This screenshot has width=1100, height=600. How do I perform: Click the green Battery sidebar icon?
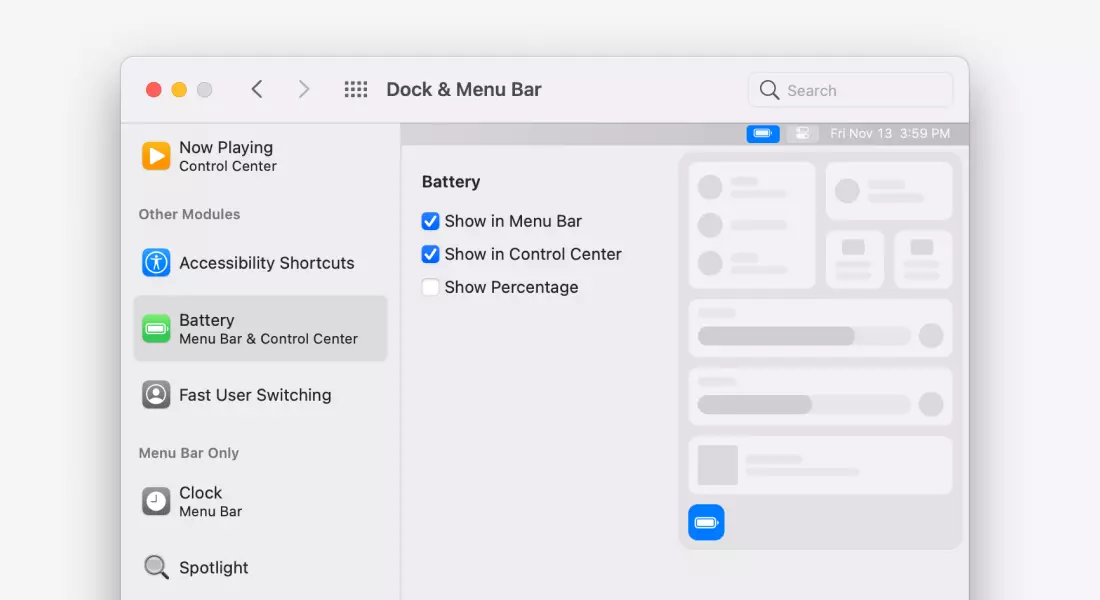[x=156, y=328]
